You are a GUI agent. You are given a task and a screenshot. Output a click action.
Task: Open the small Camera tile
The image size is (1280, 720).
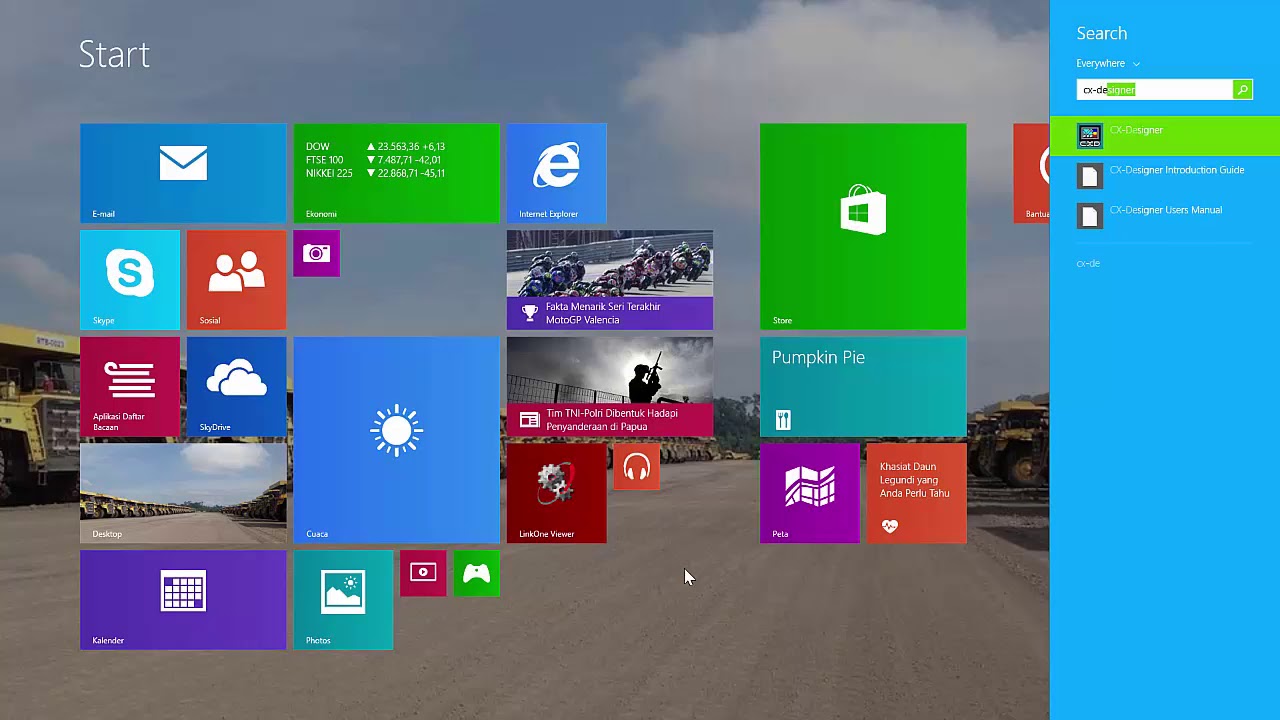point(317,254)
